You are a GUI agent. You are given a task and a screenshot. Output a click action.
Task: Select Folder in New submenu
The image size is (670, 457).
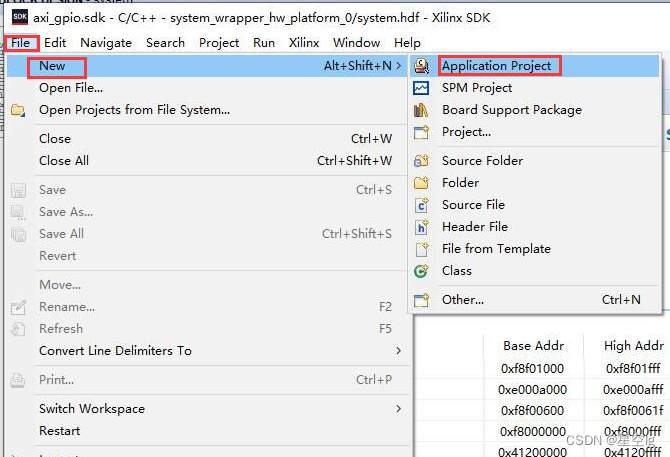pyautogui.click(x=534, y=183)
